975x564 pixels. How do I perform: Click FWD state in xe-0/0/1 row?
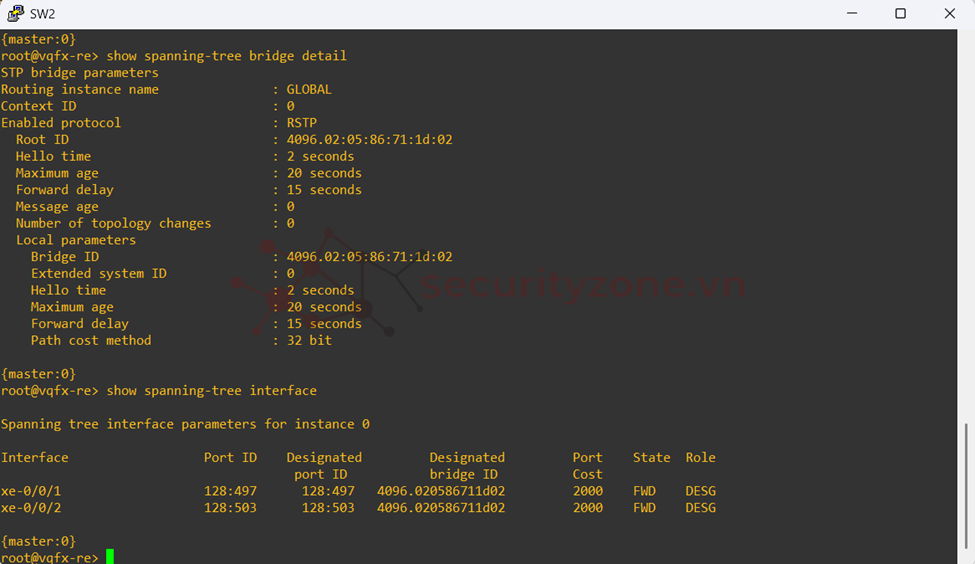(x=644, y=491)
